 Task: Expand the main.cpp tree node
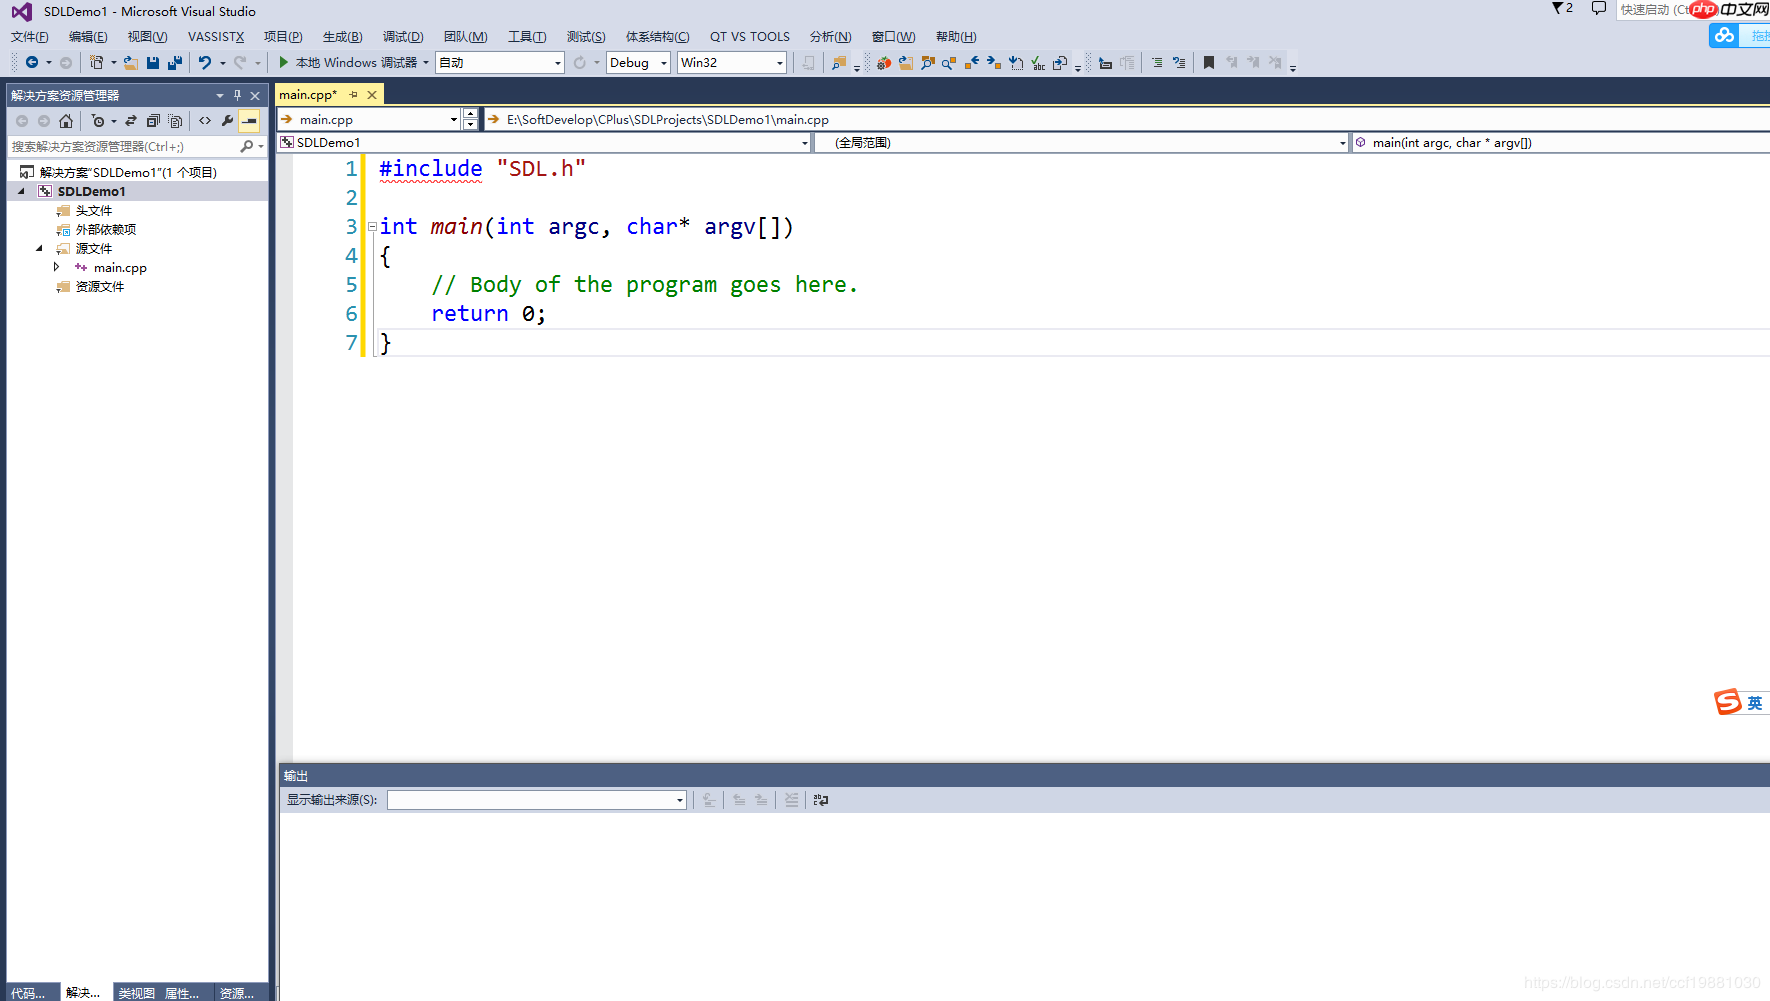pos(57,267)
